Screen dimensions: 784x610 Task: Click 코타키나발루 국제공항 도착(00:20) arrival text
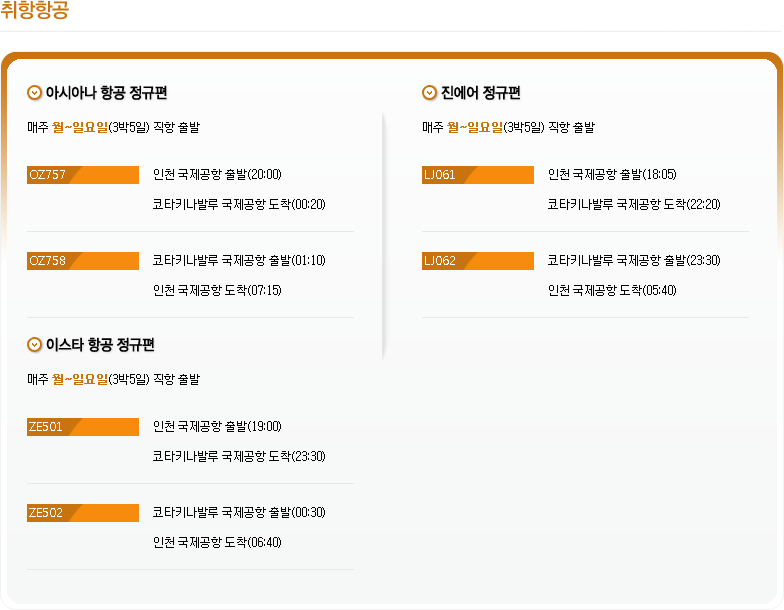(239, 204)
